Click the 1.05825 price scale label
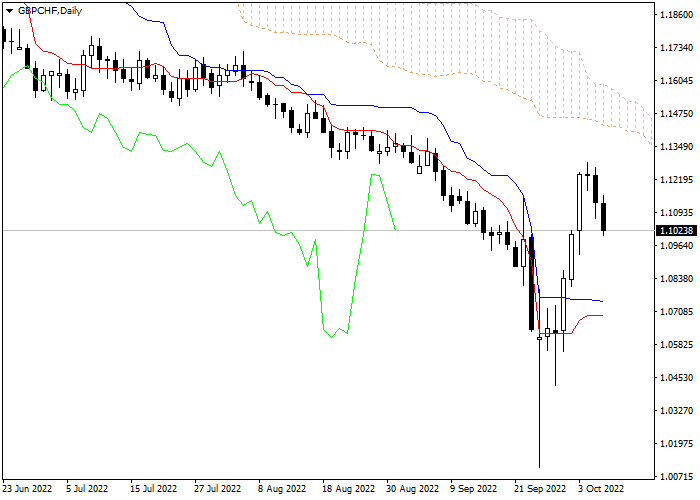The image size is (700, 500). click(677, 345)
